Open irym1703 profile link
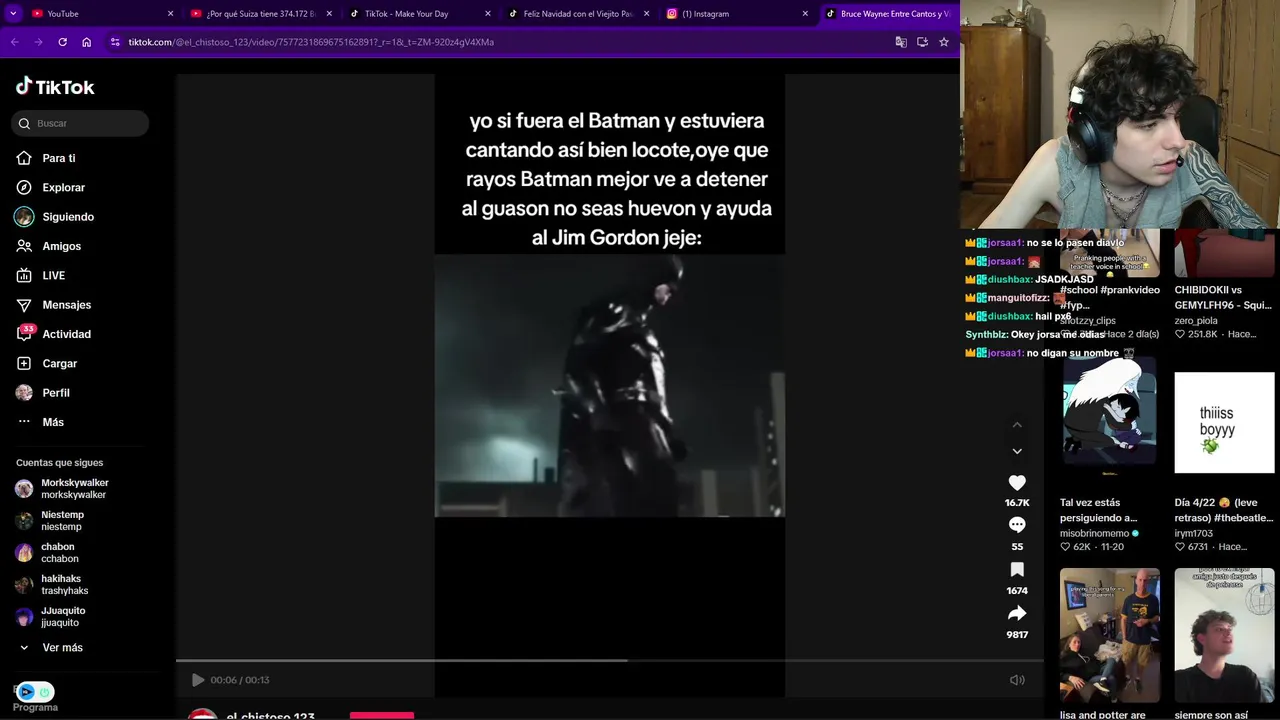Image resolution: width=1280 pixels, height=720 pixels. click(1194, 534)
